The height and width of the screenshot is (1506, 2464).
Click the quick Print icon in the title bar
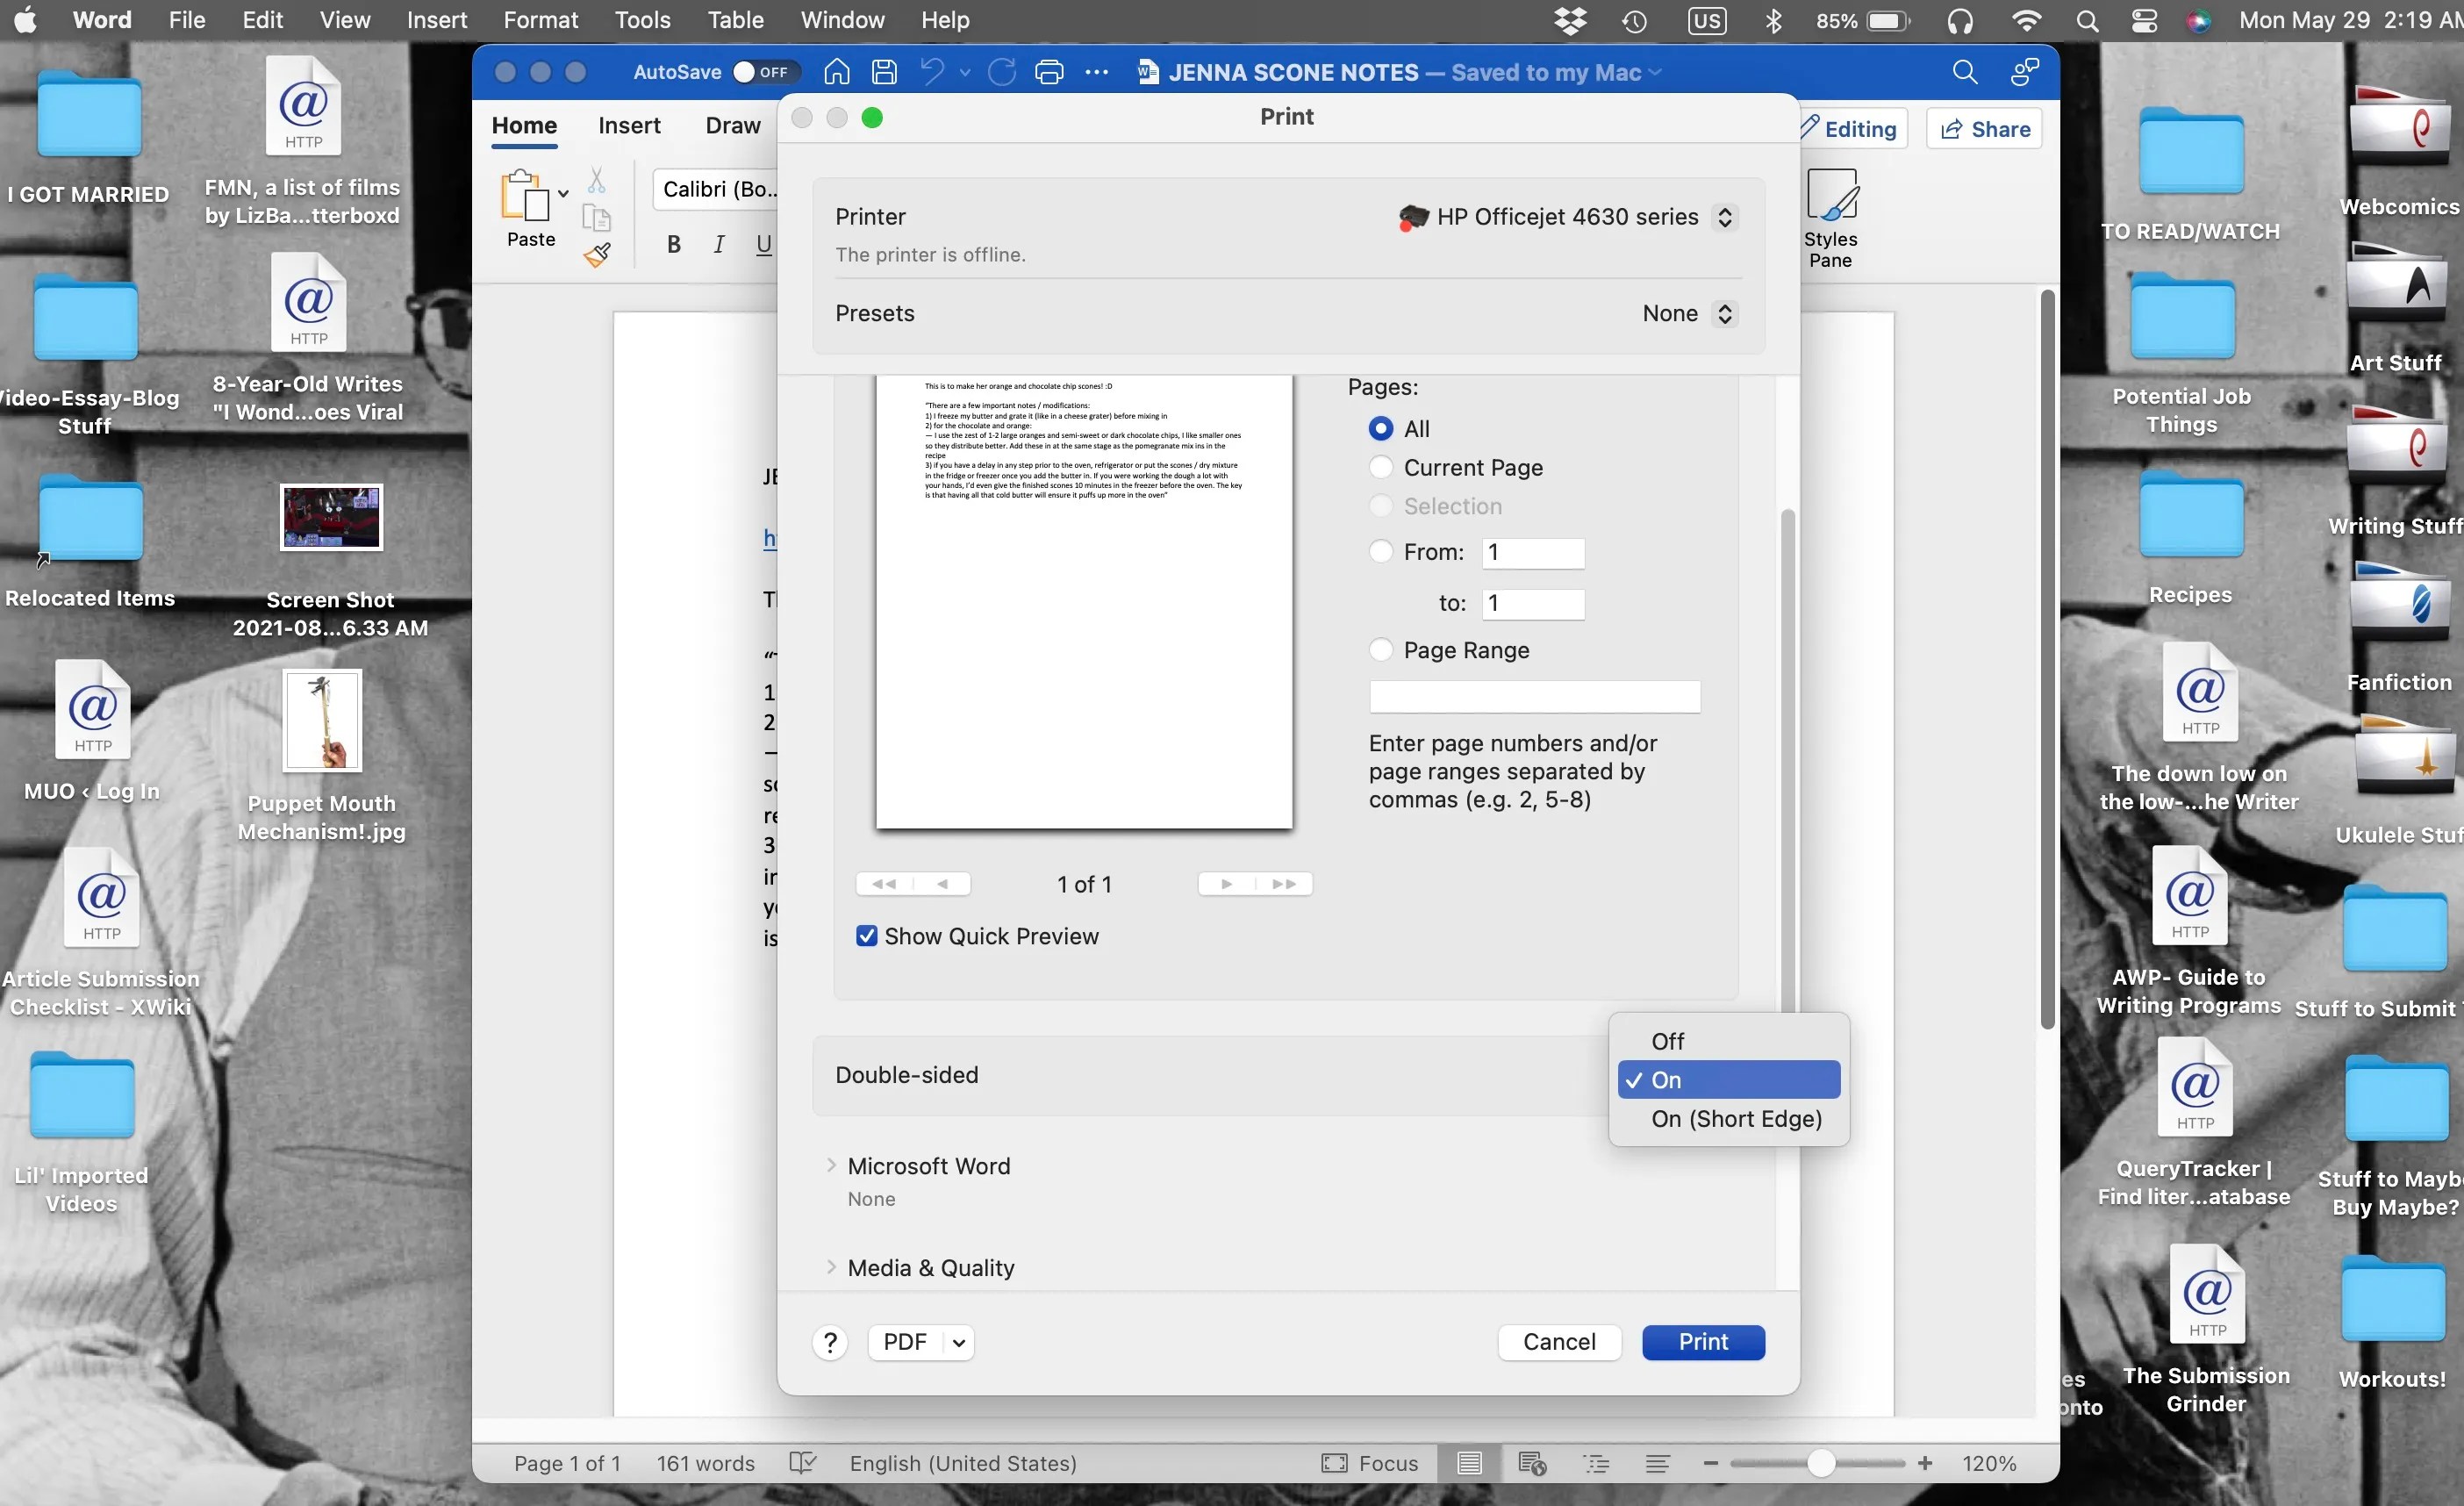pyautogui.click(x=1048, y=71)
